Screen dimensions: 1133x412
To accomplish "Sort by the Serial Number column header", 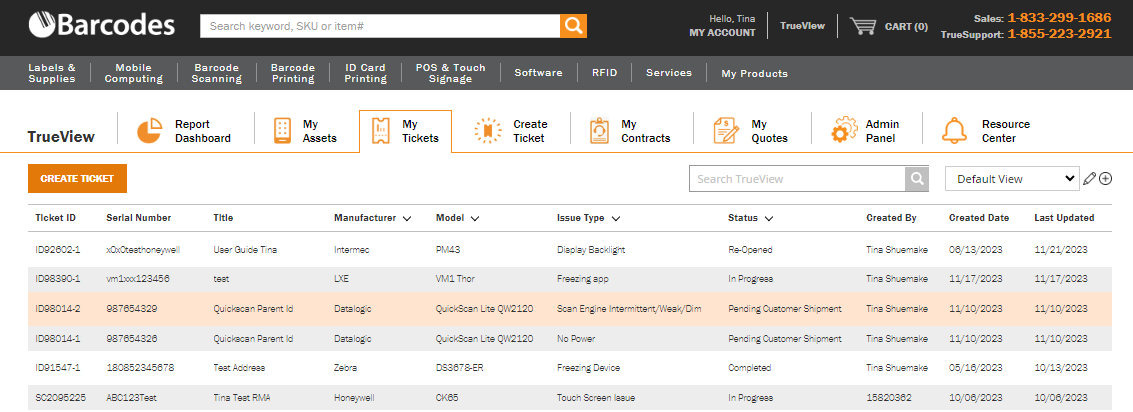I will pyautogui.click(x=139, y=218).
